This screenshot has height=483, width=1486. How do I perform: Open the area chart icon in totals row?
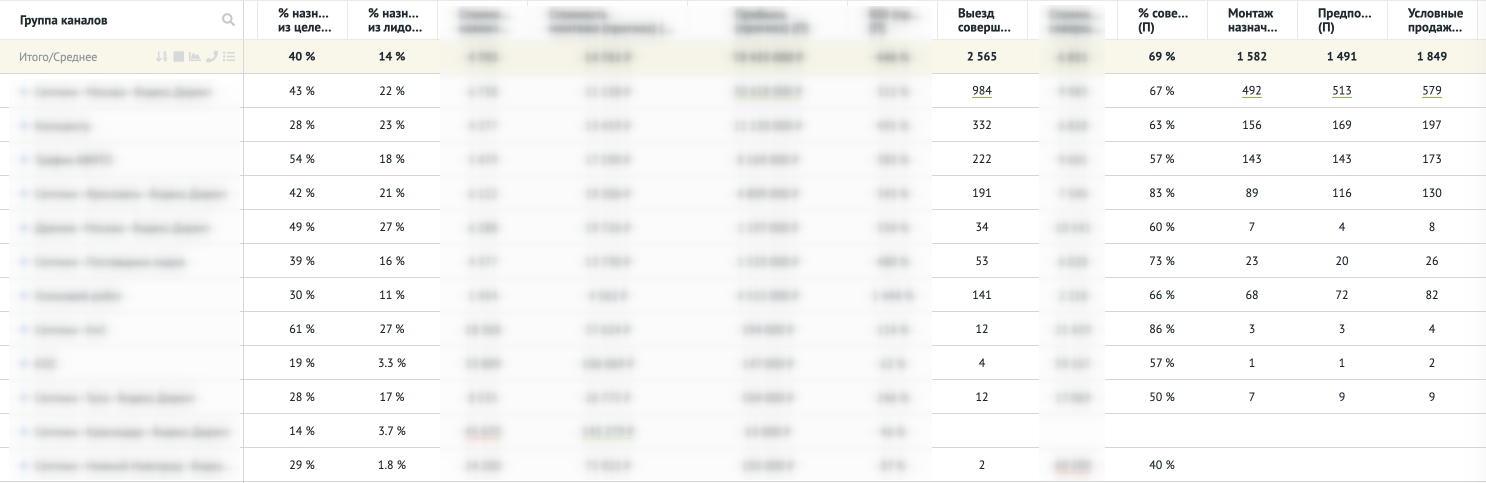pos(195,57)
